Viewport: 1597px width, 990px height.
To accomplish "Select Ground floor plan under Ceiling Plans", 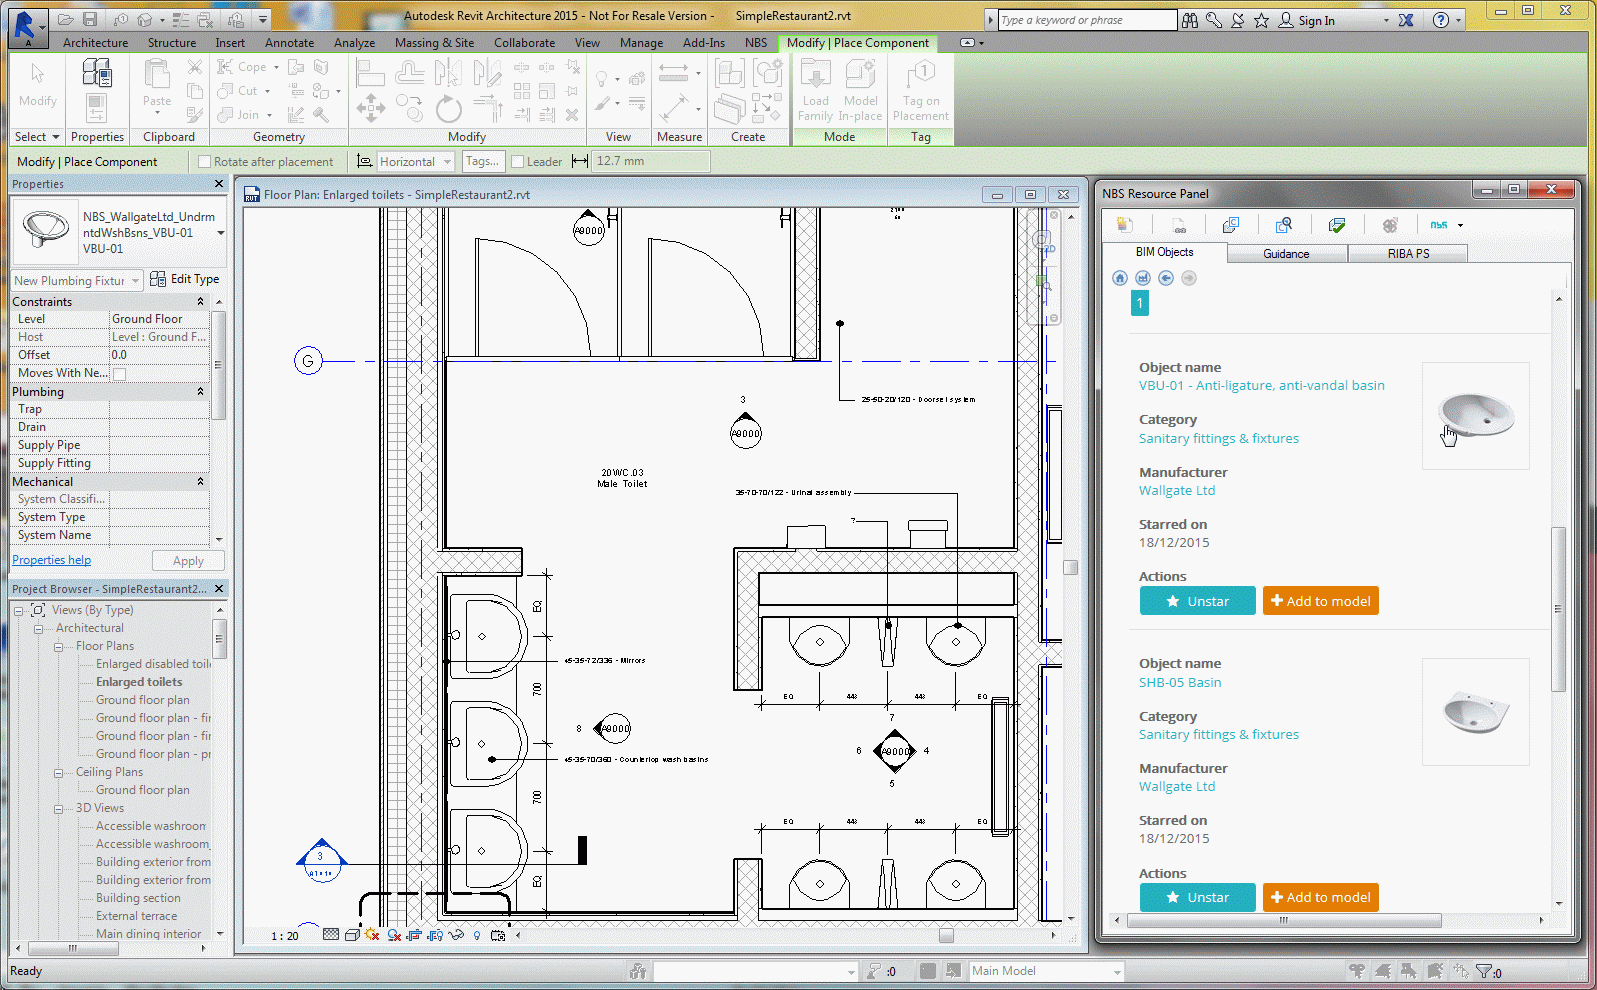I will coord(142,790).
